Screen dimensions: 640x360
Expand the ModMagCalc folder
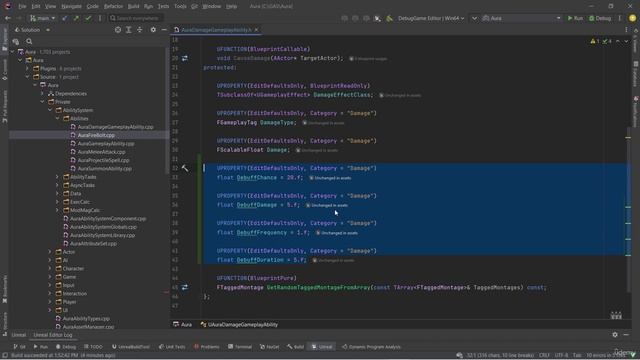tap(58, 210)
